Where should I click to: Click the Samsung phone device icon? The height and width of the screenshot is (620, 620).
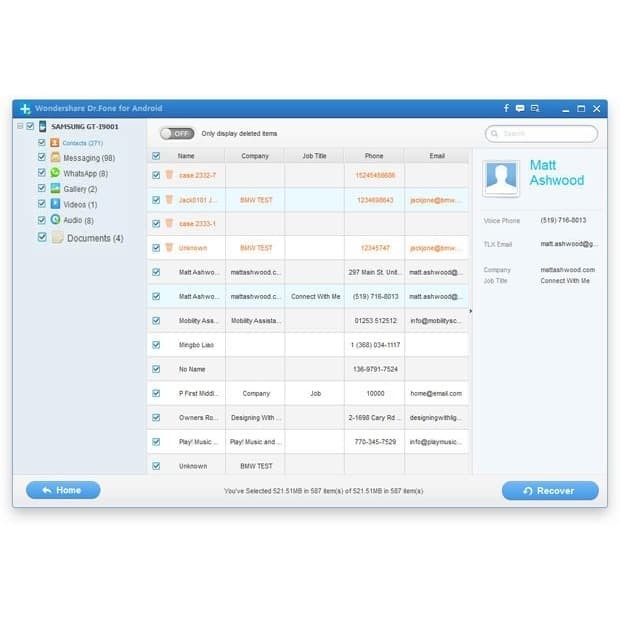[x=42, y=127]
